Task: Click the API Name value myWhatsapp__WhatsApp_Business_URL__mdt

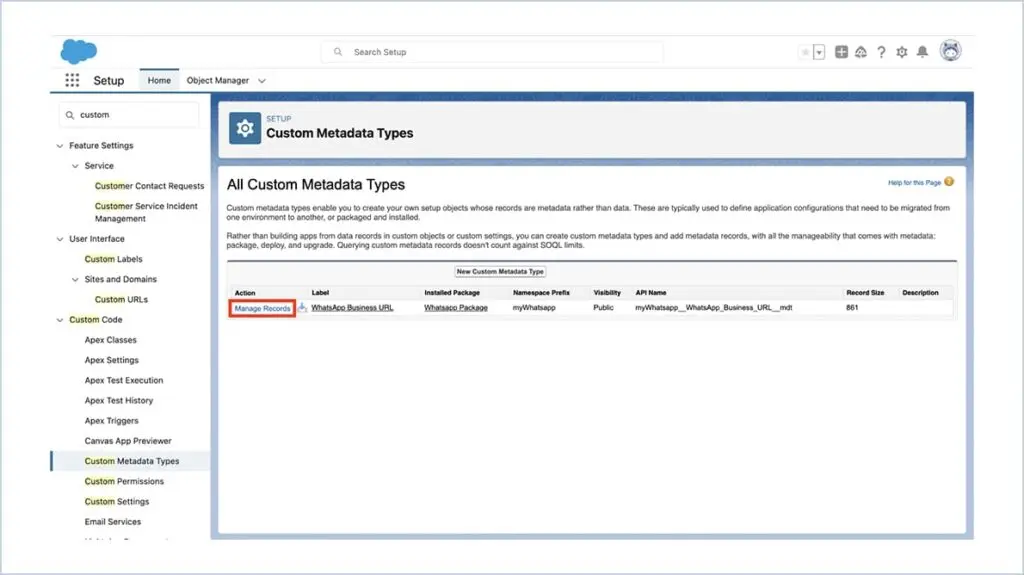Action: tap(714, 308)
